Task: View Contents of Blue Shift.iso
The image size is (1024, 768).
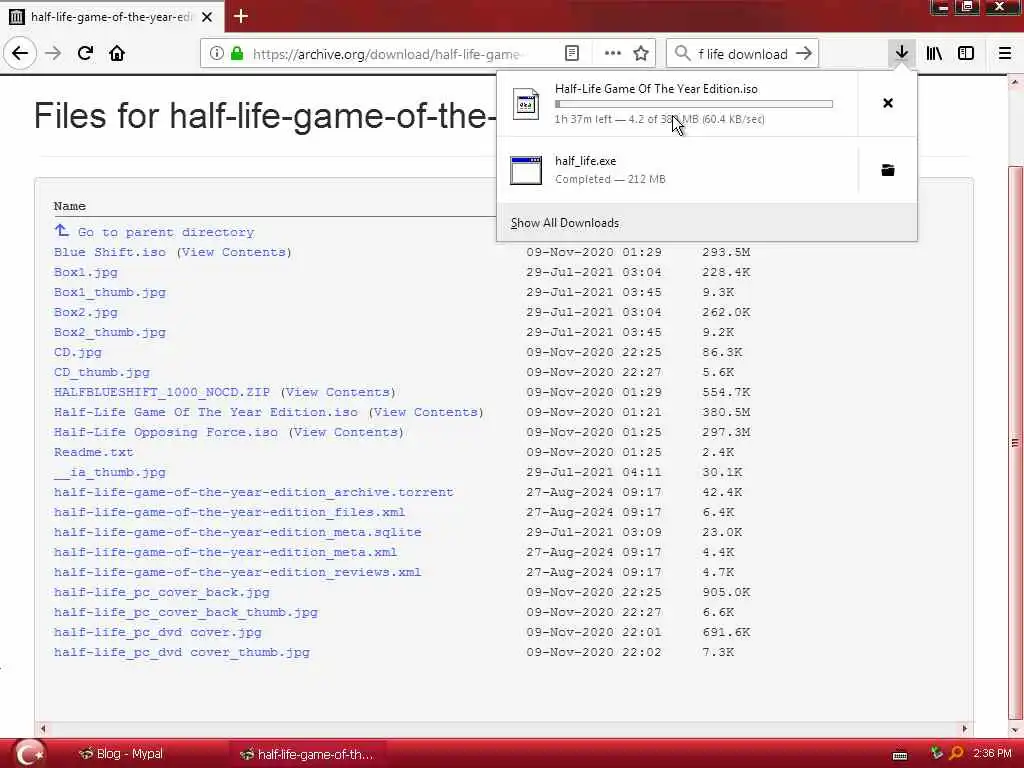Action: 234,252
